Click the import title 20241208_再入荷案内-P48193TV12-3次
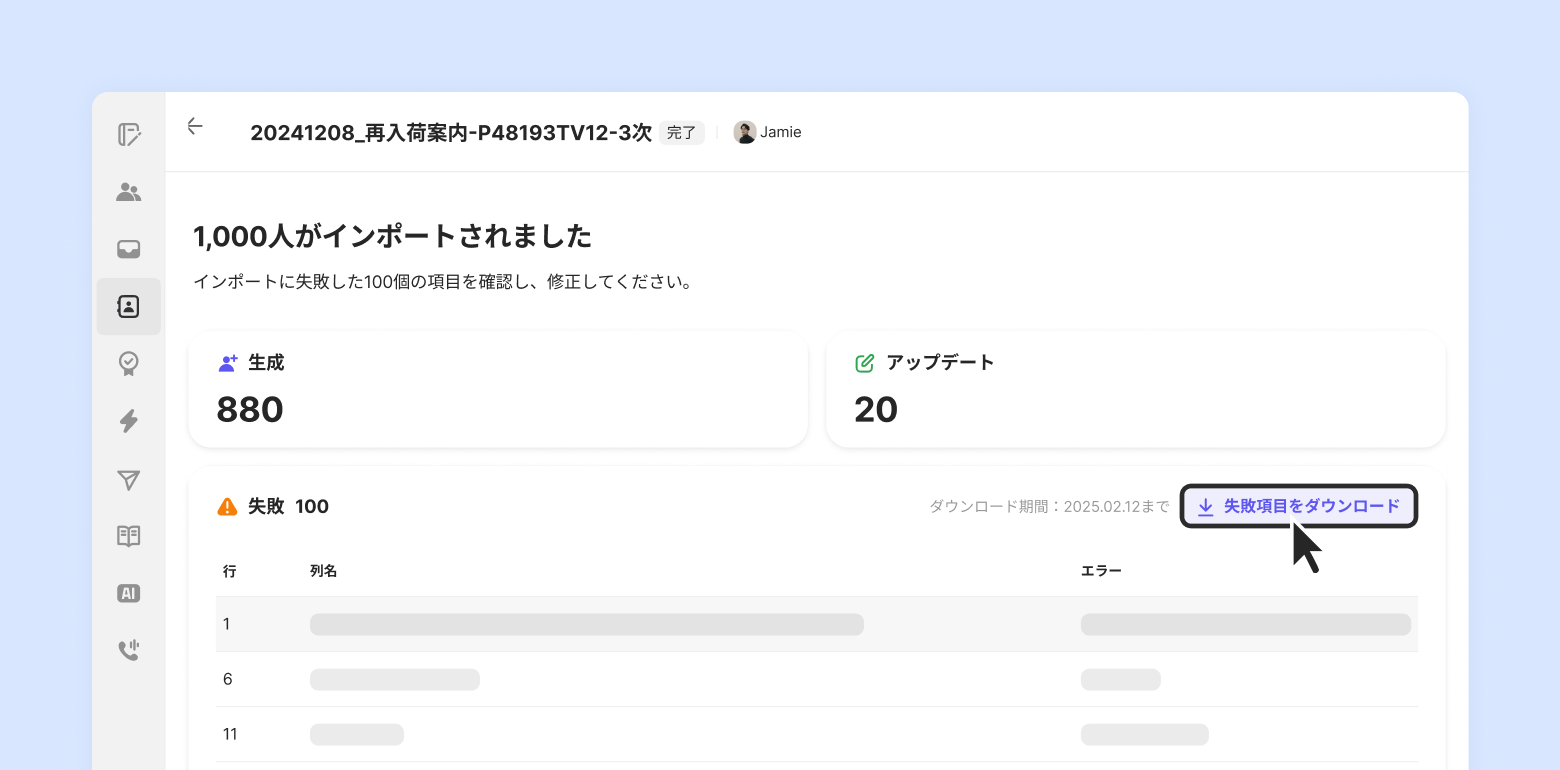 click(451, 132)
